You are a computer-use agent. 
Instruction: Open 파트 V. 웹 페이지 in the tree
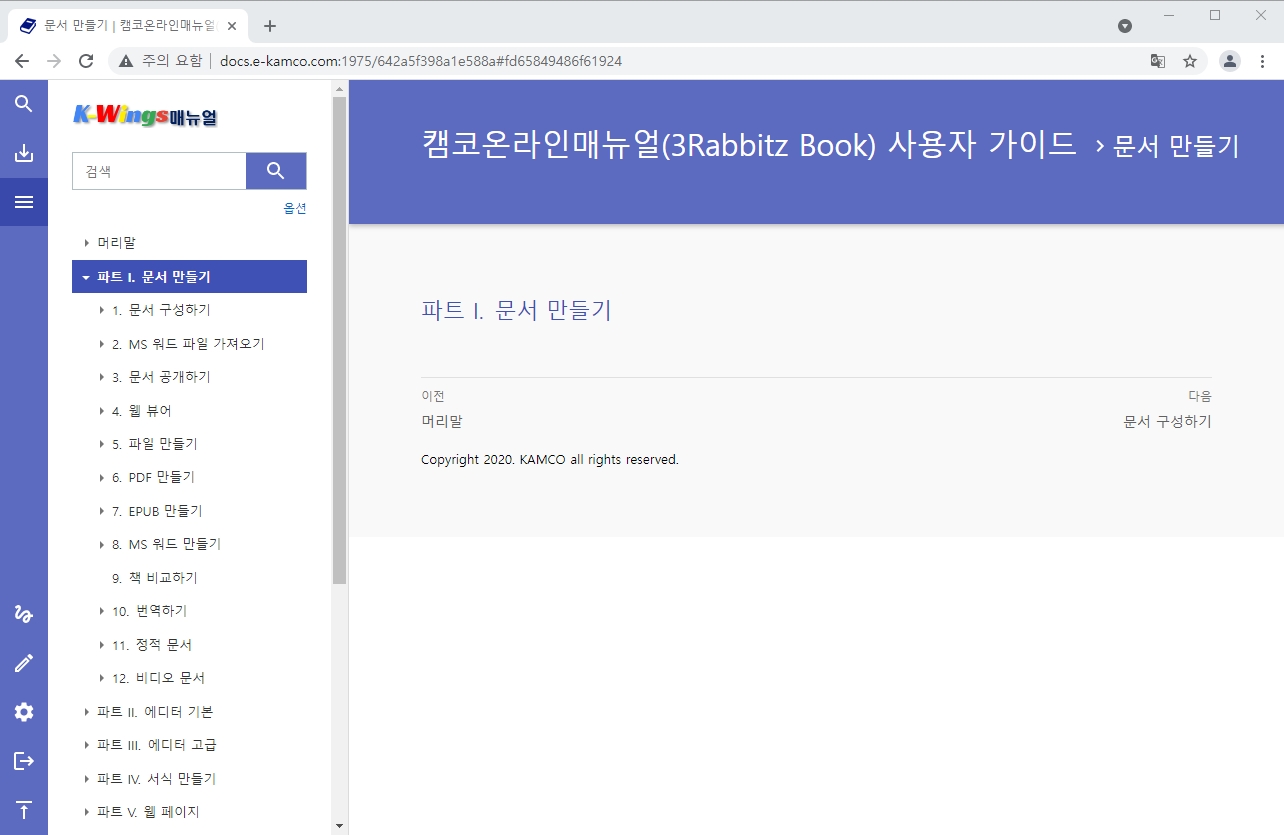coord(148,812)
